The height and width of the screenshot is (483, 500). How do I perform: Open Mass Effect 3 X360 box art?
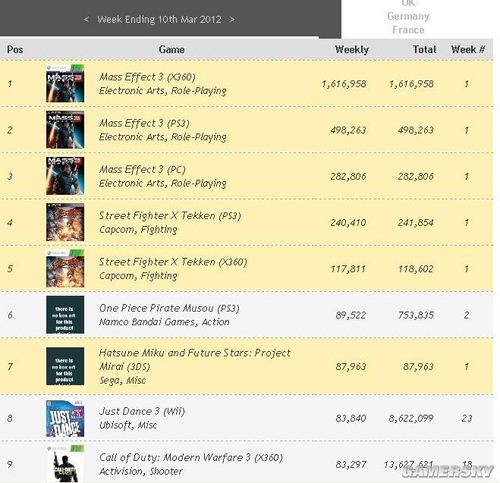click(x=65, y=83)
